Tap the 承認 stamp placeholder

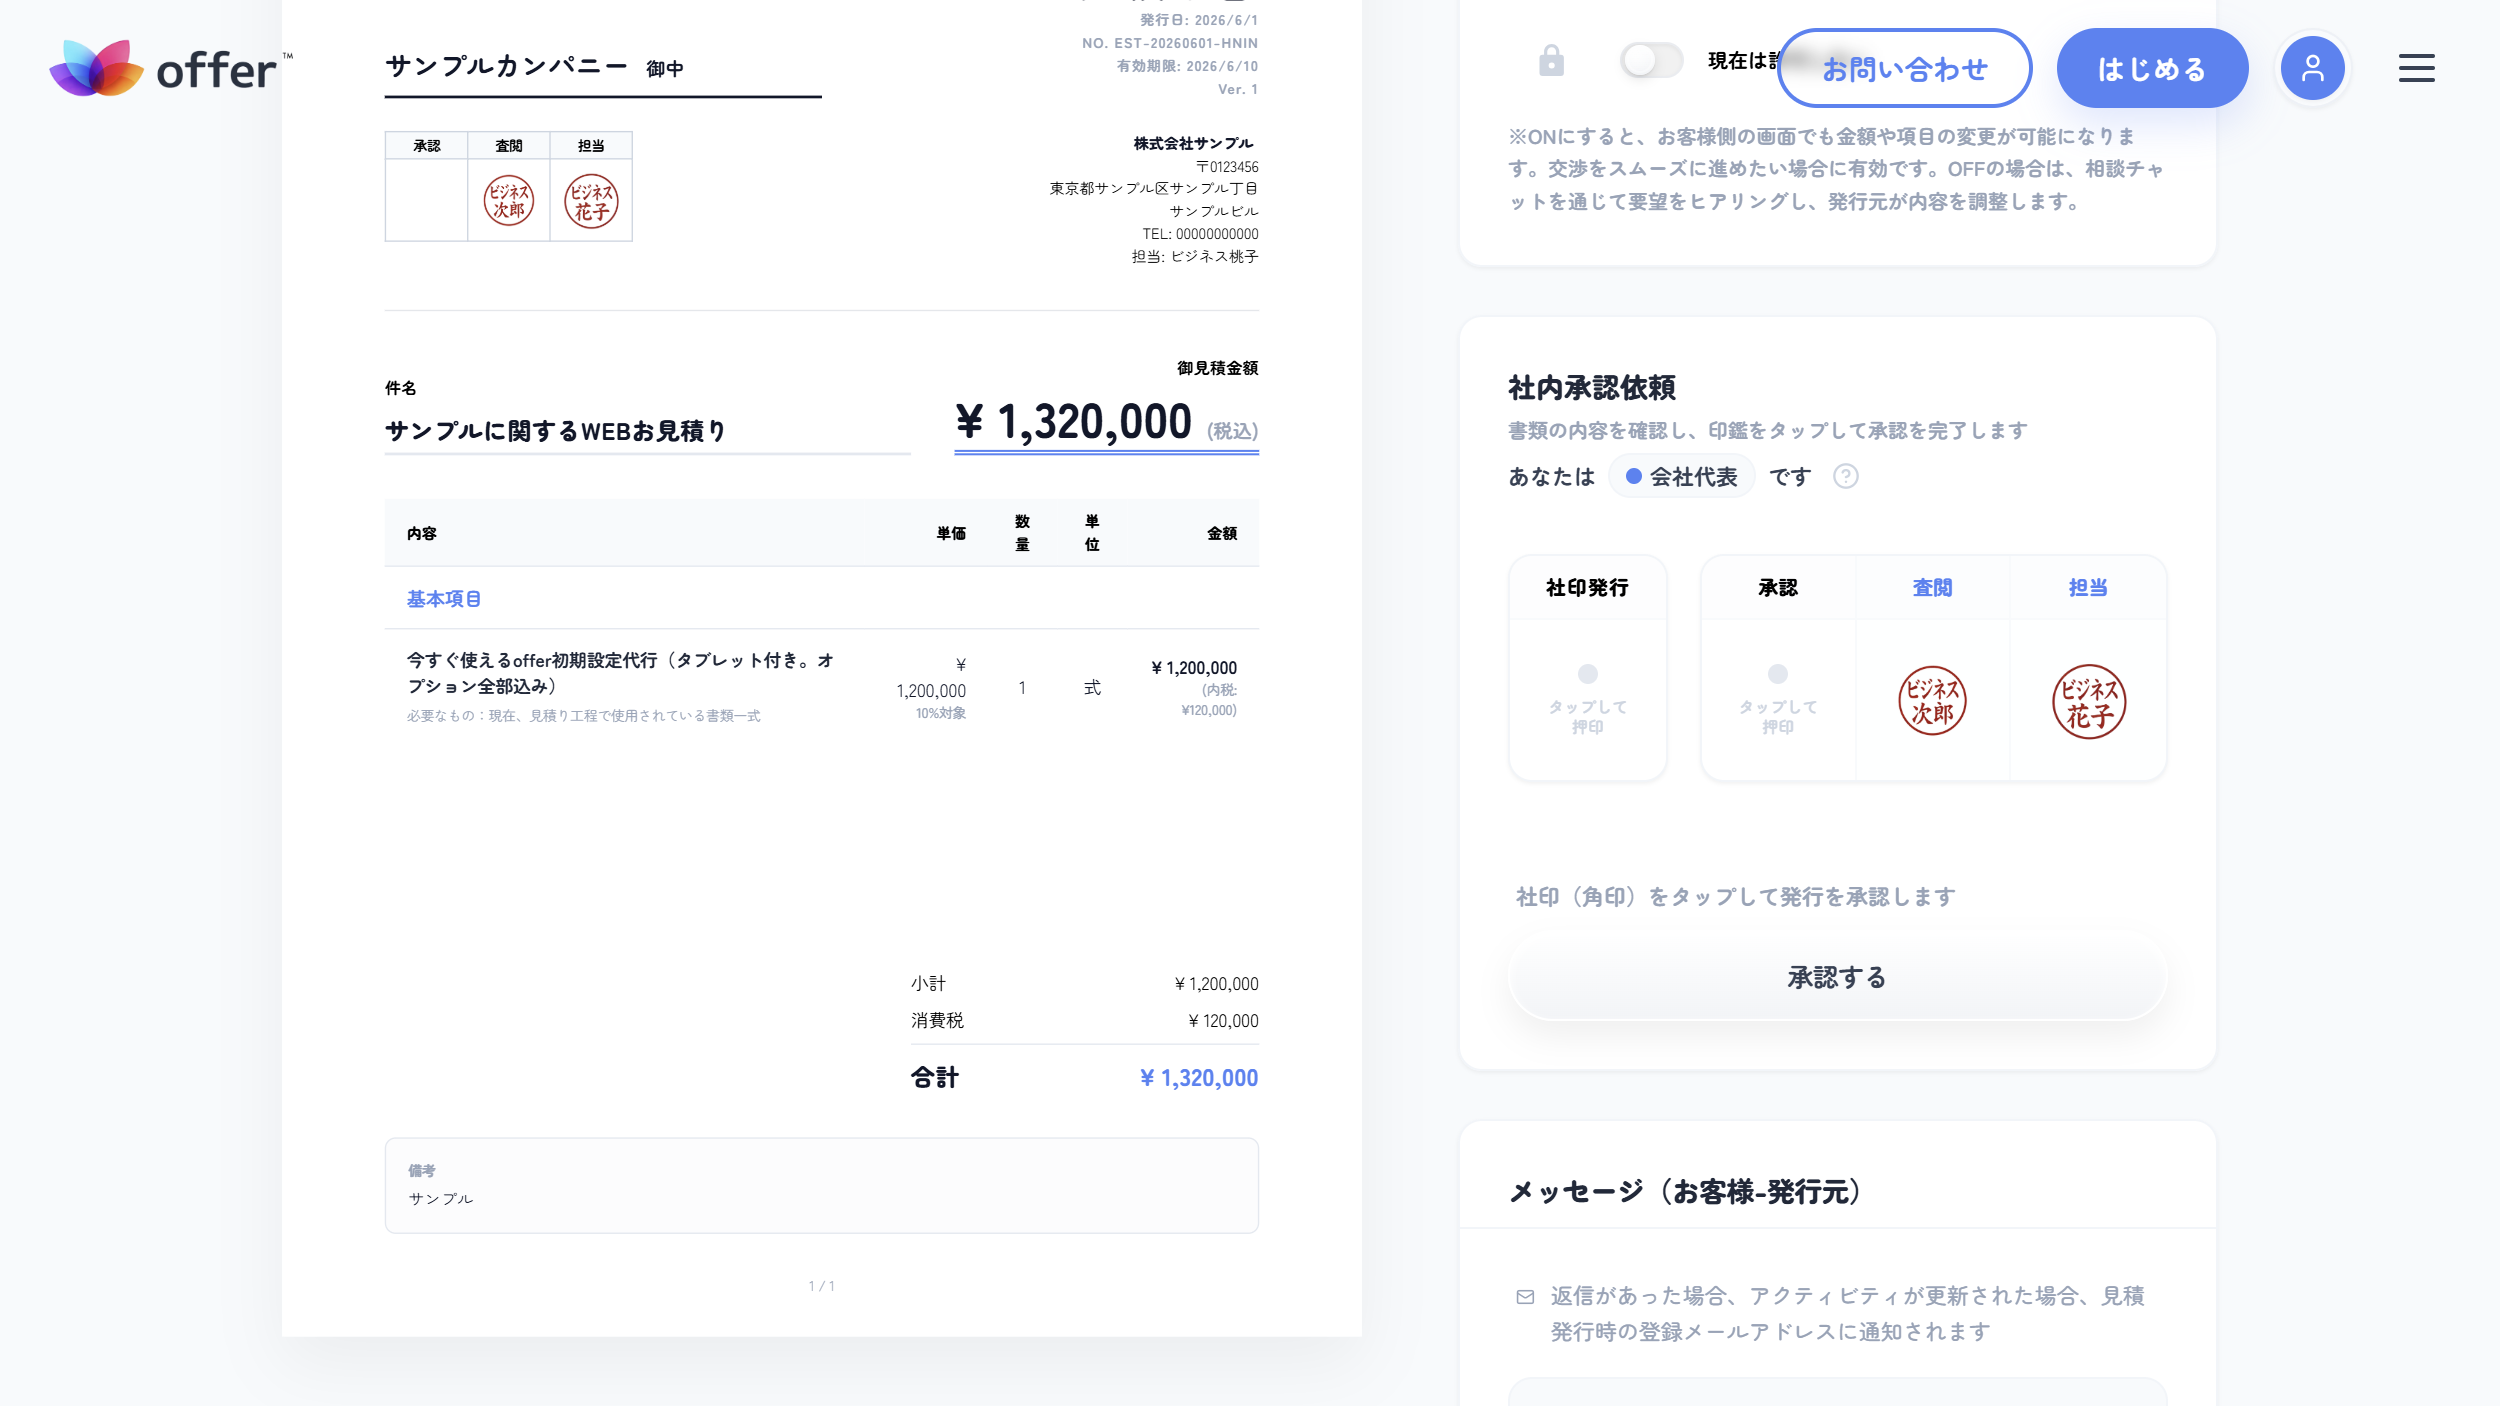pyautogui.click(x=1777, y=700)
